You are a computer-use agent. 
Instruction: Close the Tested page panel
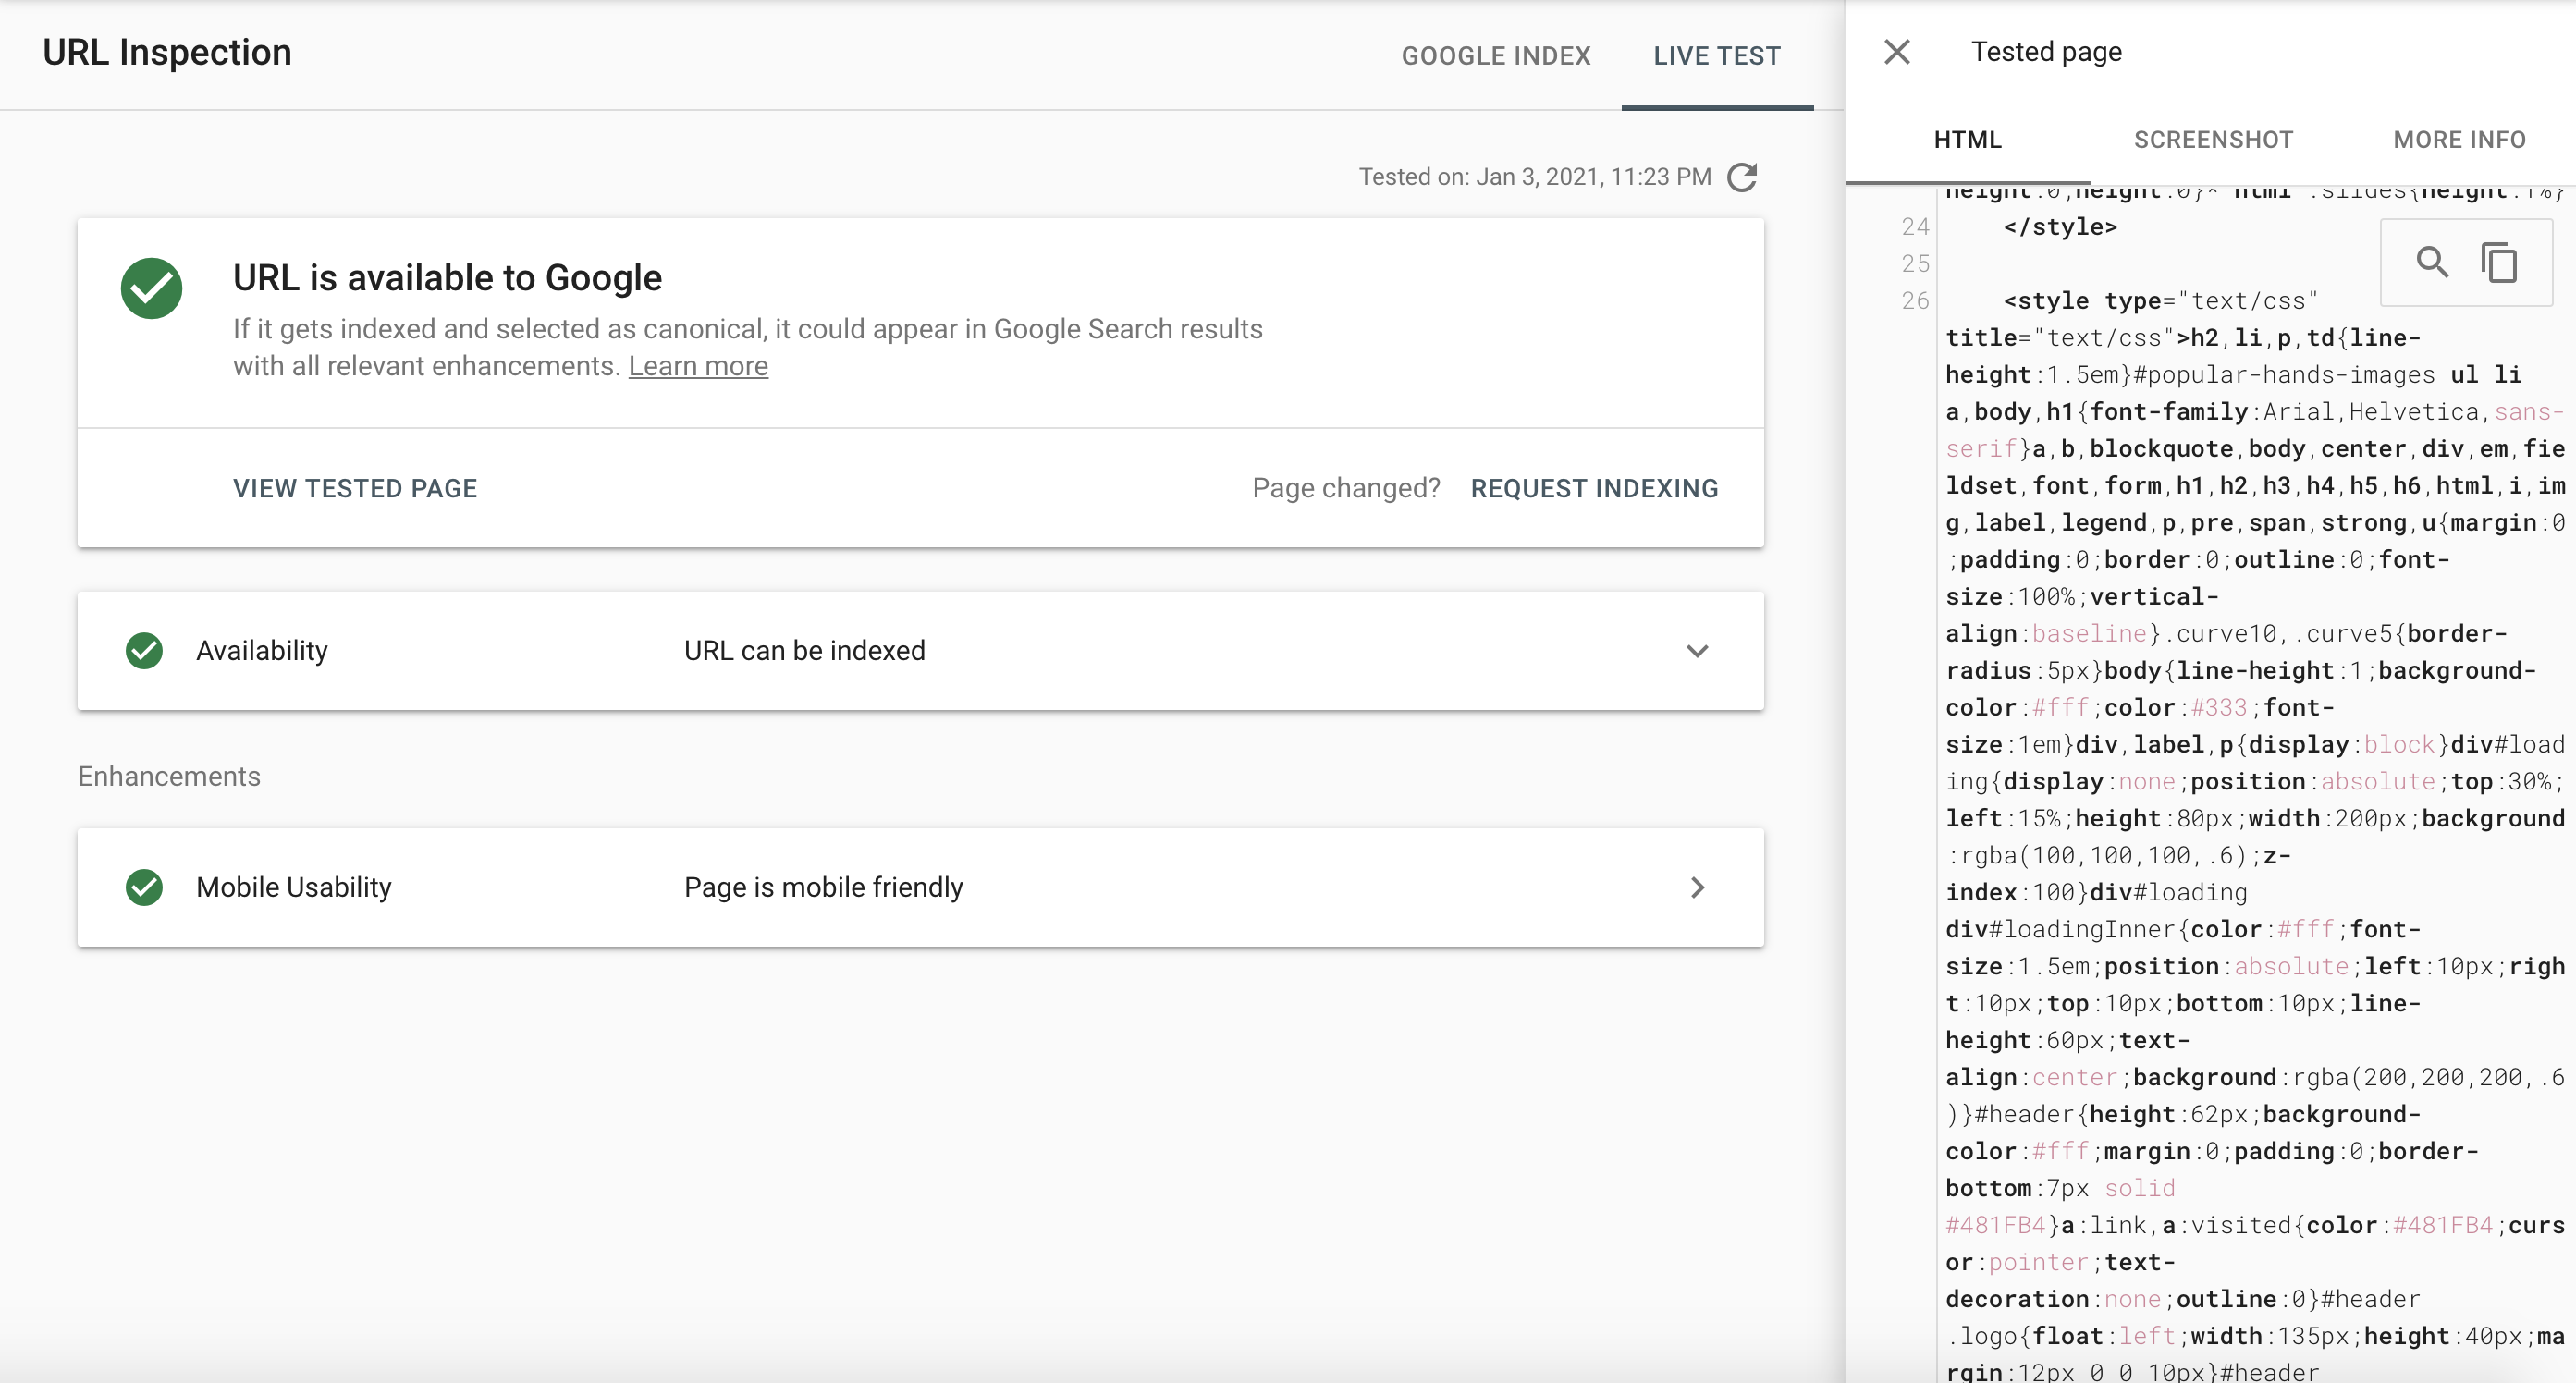pyautogui.click(x=1896, y=52)
